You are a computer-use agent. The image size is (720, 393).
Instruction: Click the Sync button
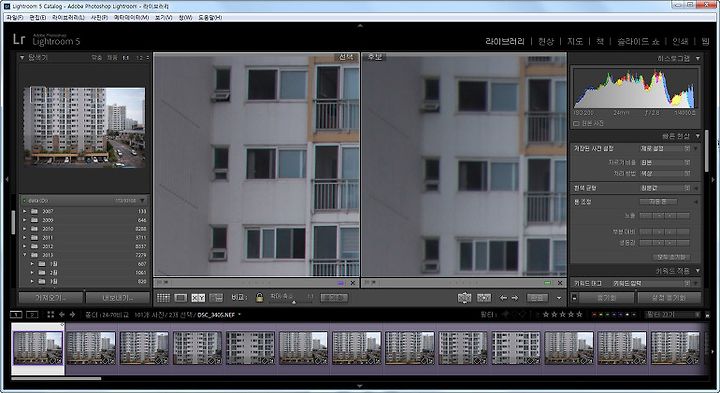point(607,298)
